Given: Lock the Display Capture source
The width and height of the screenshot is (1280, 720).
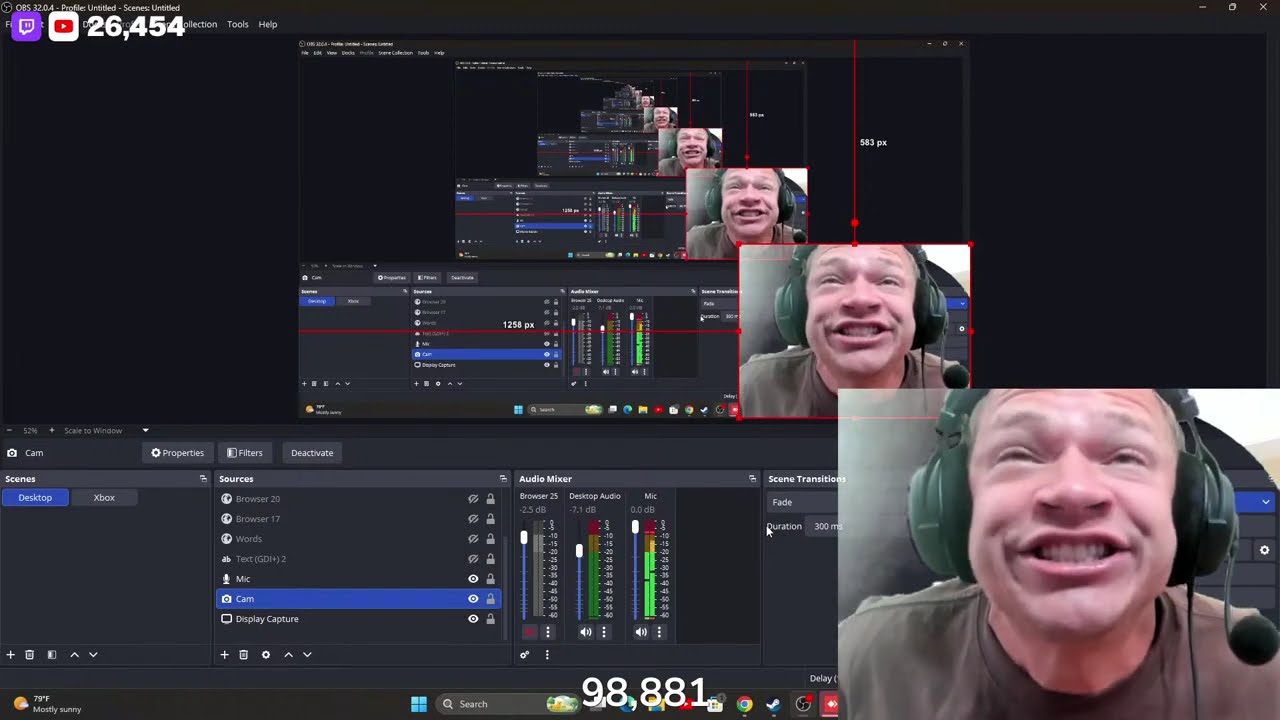Looking at the screenshot, I should coord(490,618).
